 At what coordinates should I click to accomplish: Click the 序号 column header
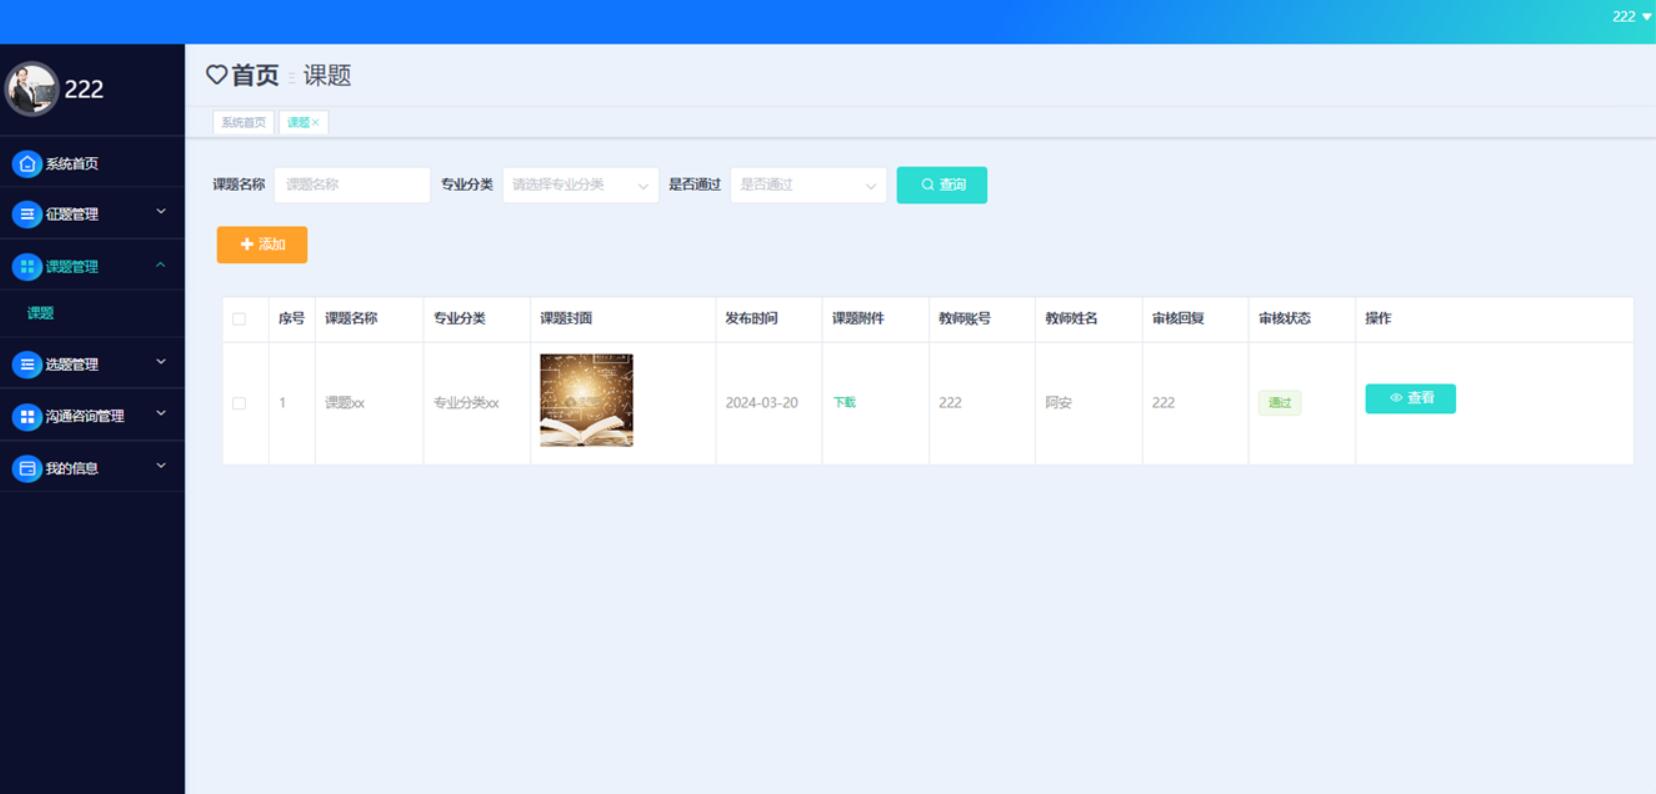coord(291,318)
